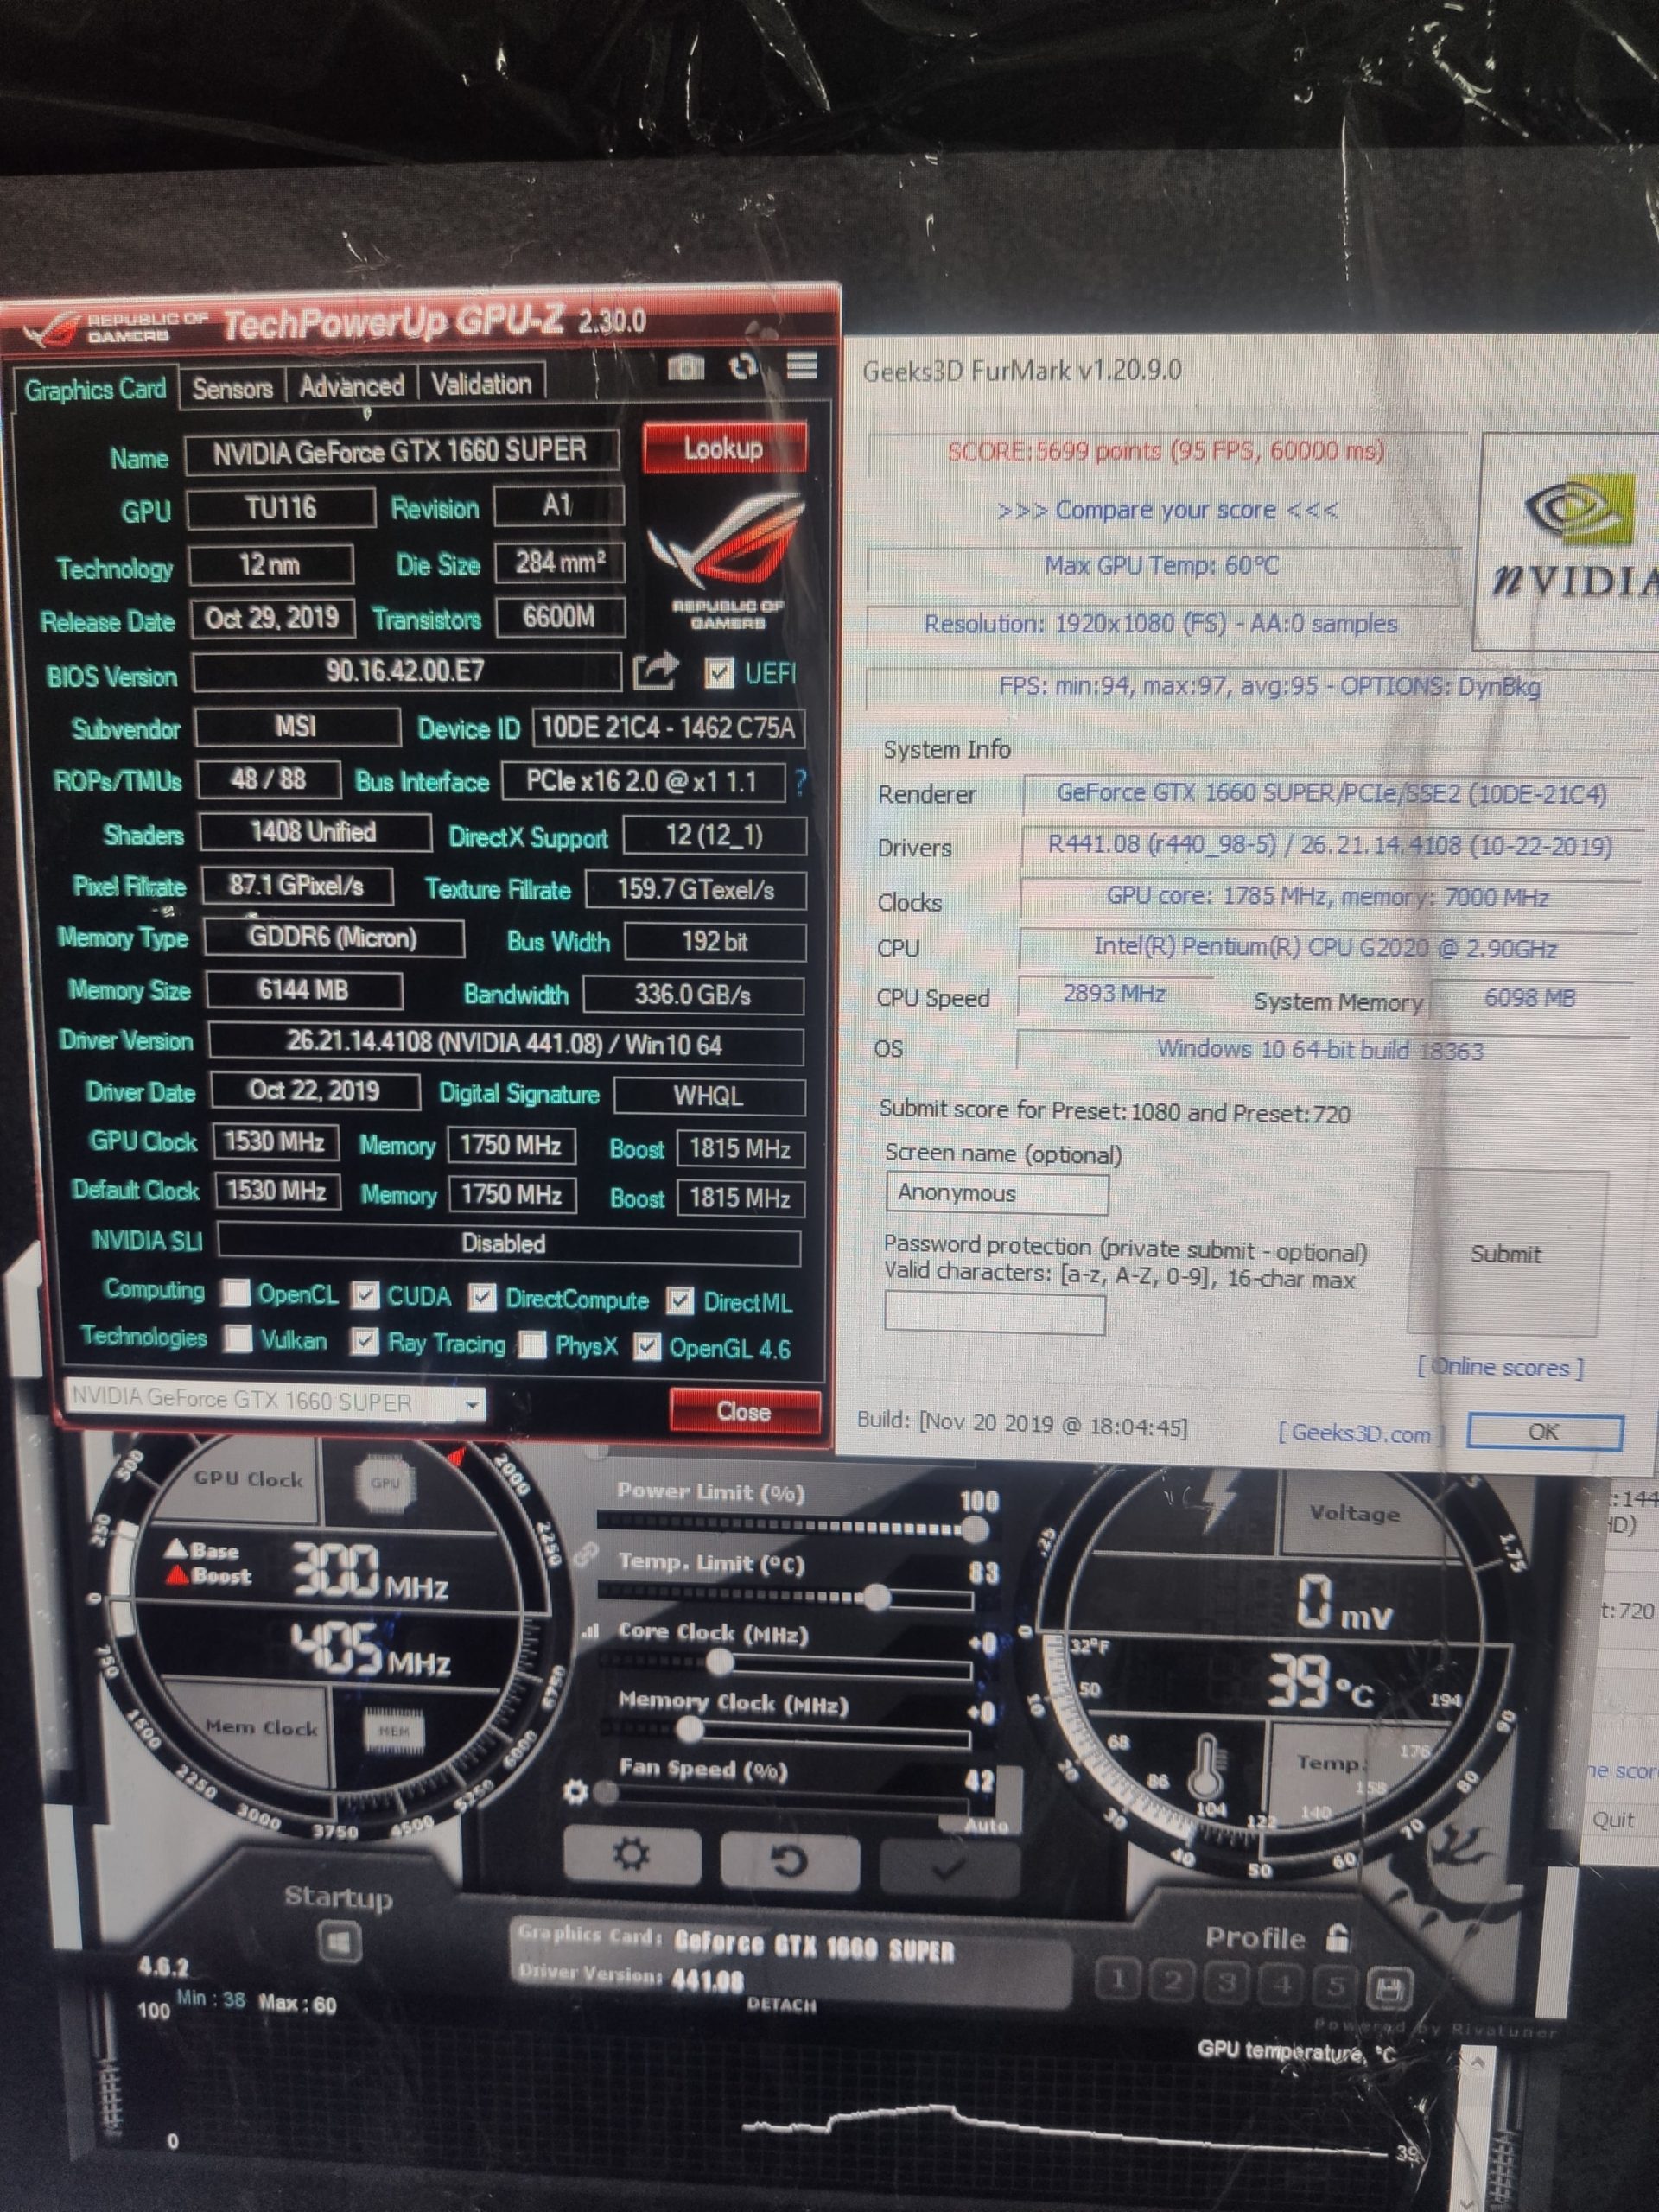Click the BIOS export share icon
The image size is (1659, 2212).
(x=656, y=671)
